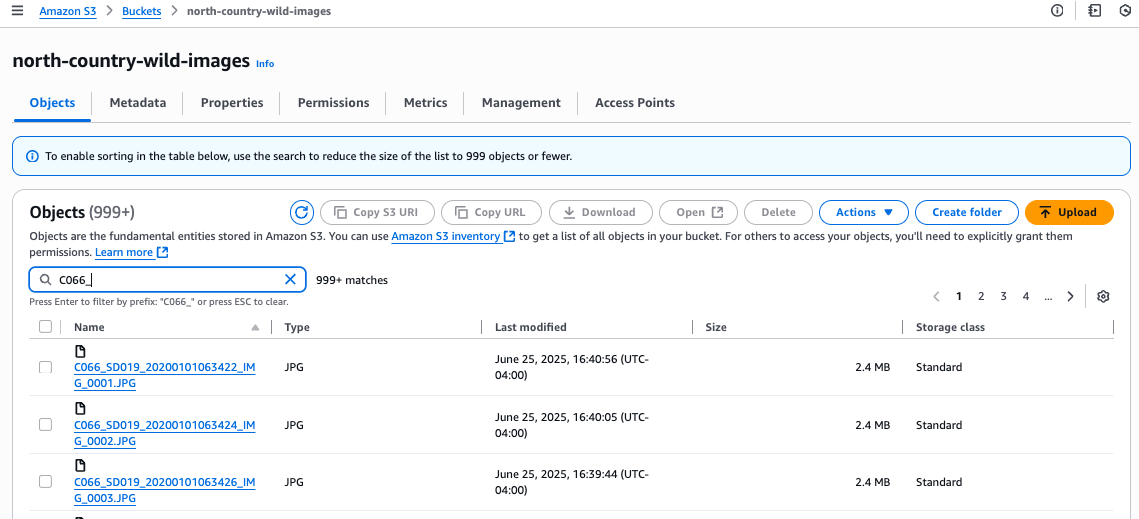Select checkbox for IMG_0003.JPG row

(x=45, y=481)
